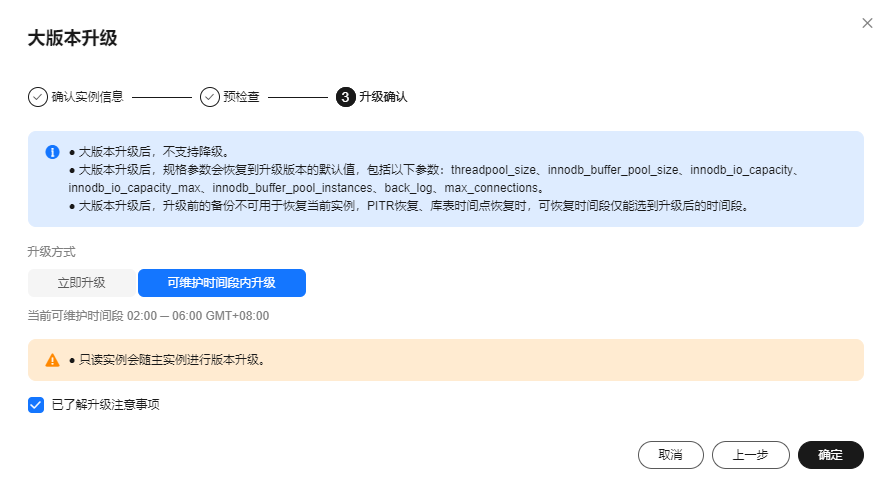The width and height of the screenshot is (885, 490).
Task: Select the 预检查 step label
Action: (x=241, y=97)
